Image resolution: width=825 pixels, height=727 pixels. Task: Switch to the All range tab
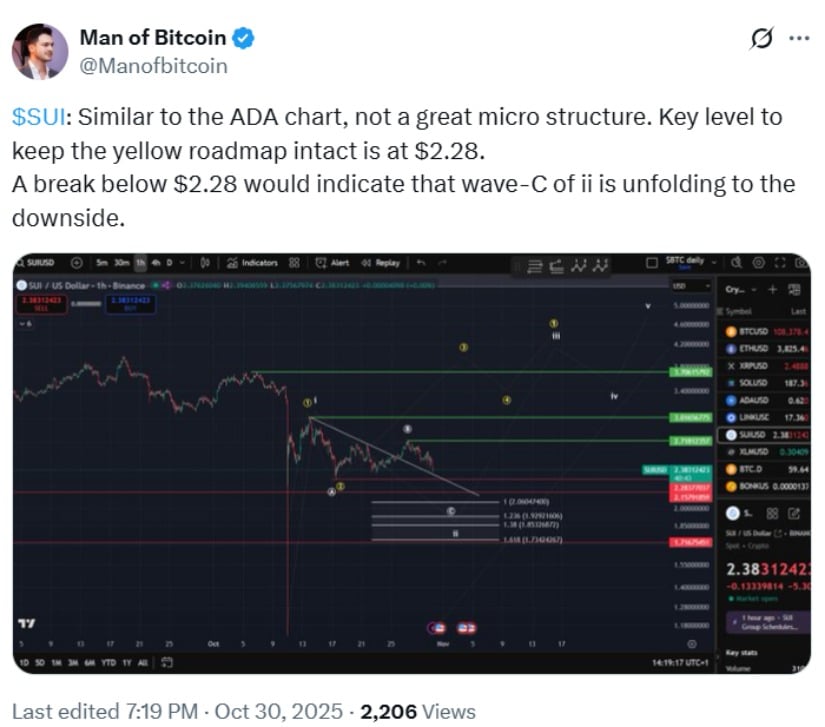pyautogui.click(x=145, y=662)
